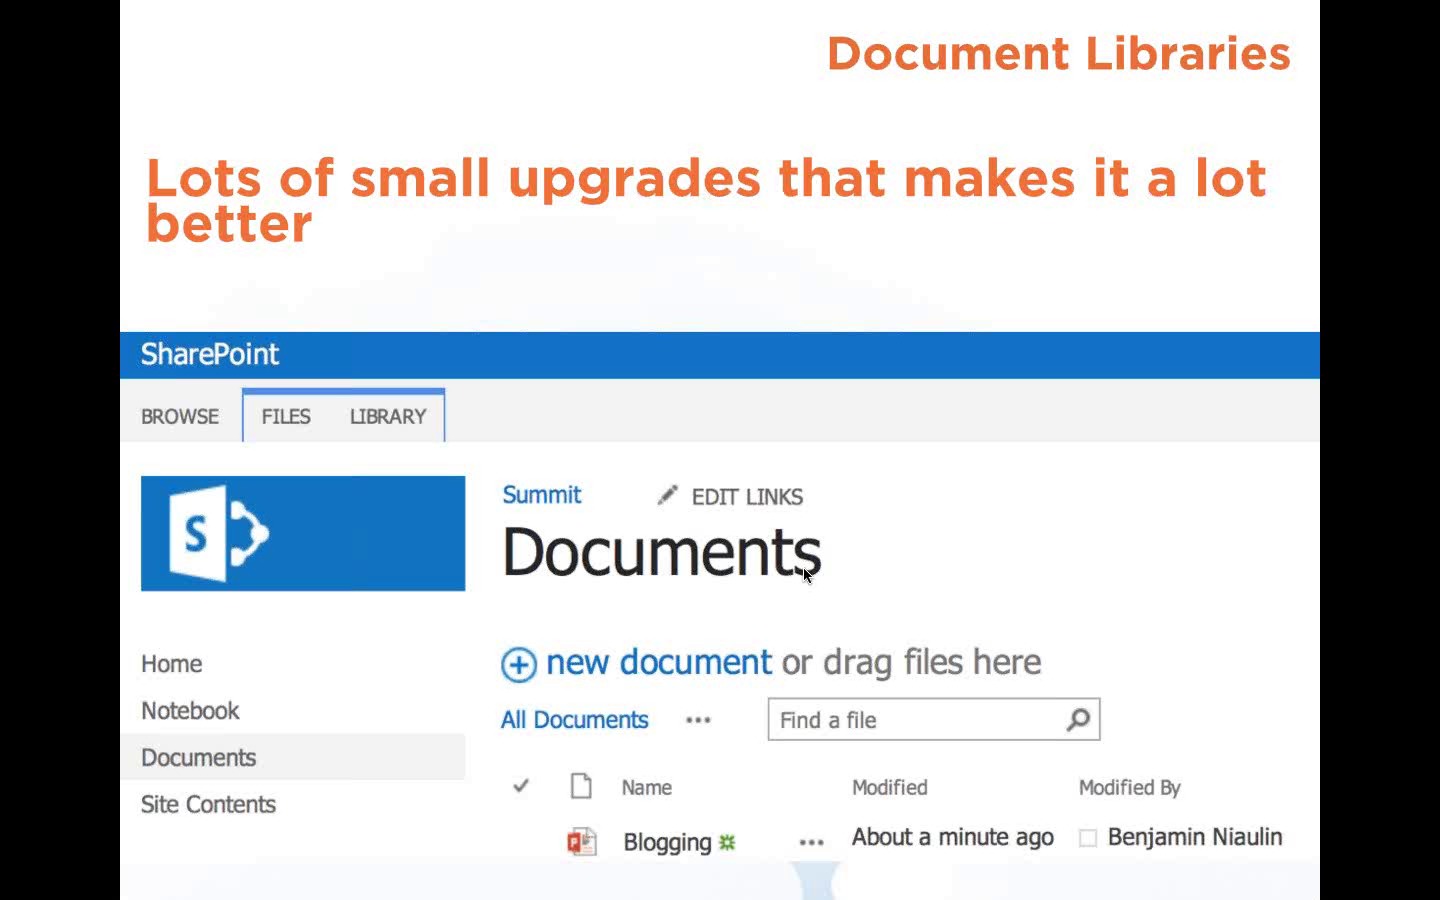The image size is (1440, 900).
Task: Select the All Documents view
Action: [575, 720]
